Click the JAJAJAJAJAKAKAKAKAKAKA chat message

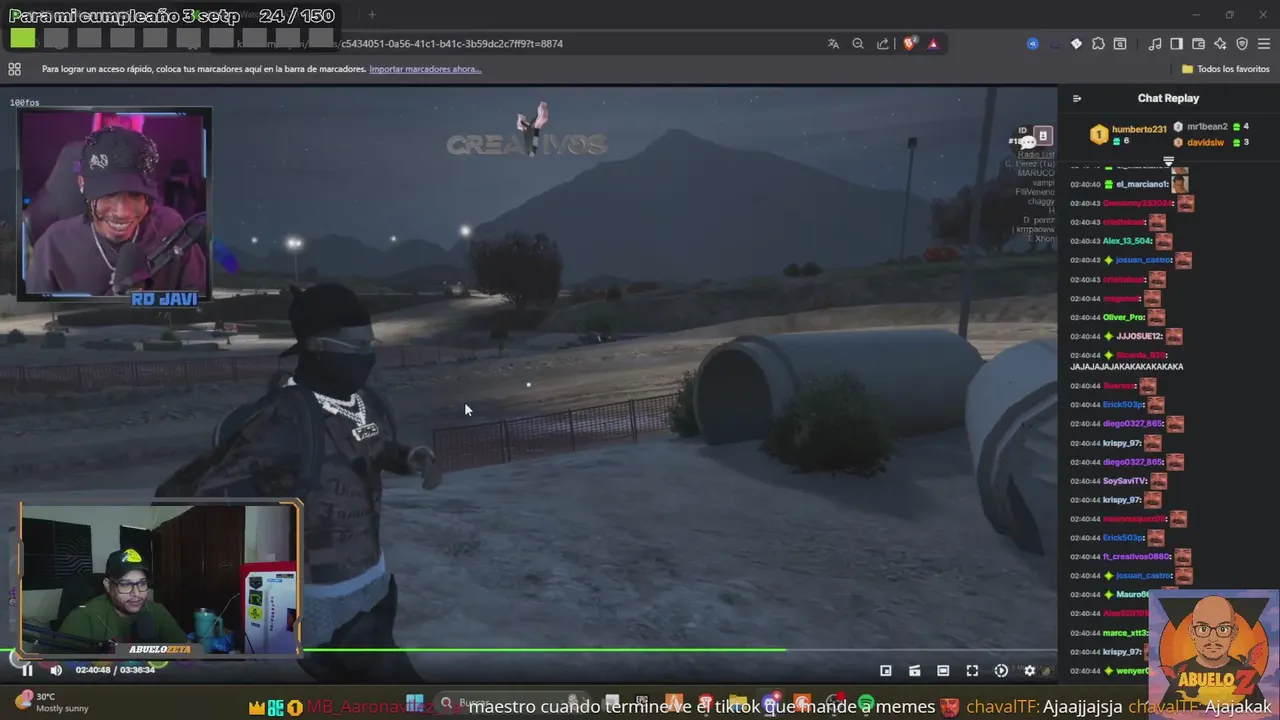tap(1127, 367)
